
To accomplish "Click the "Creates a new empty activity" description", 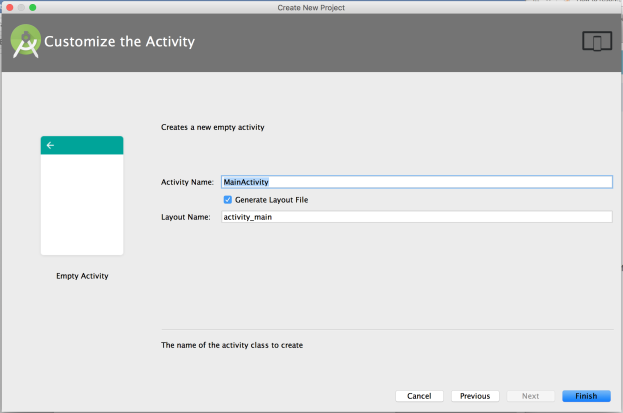I will point(219,128).
